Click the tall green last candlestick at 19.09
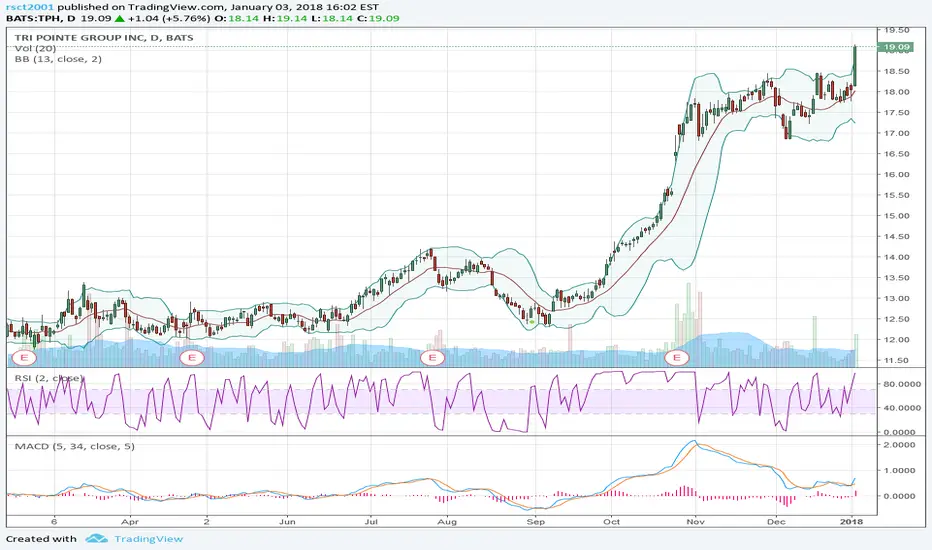 [x=855, y=67]
